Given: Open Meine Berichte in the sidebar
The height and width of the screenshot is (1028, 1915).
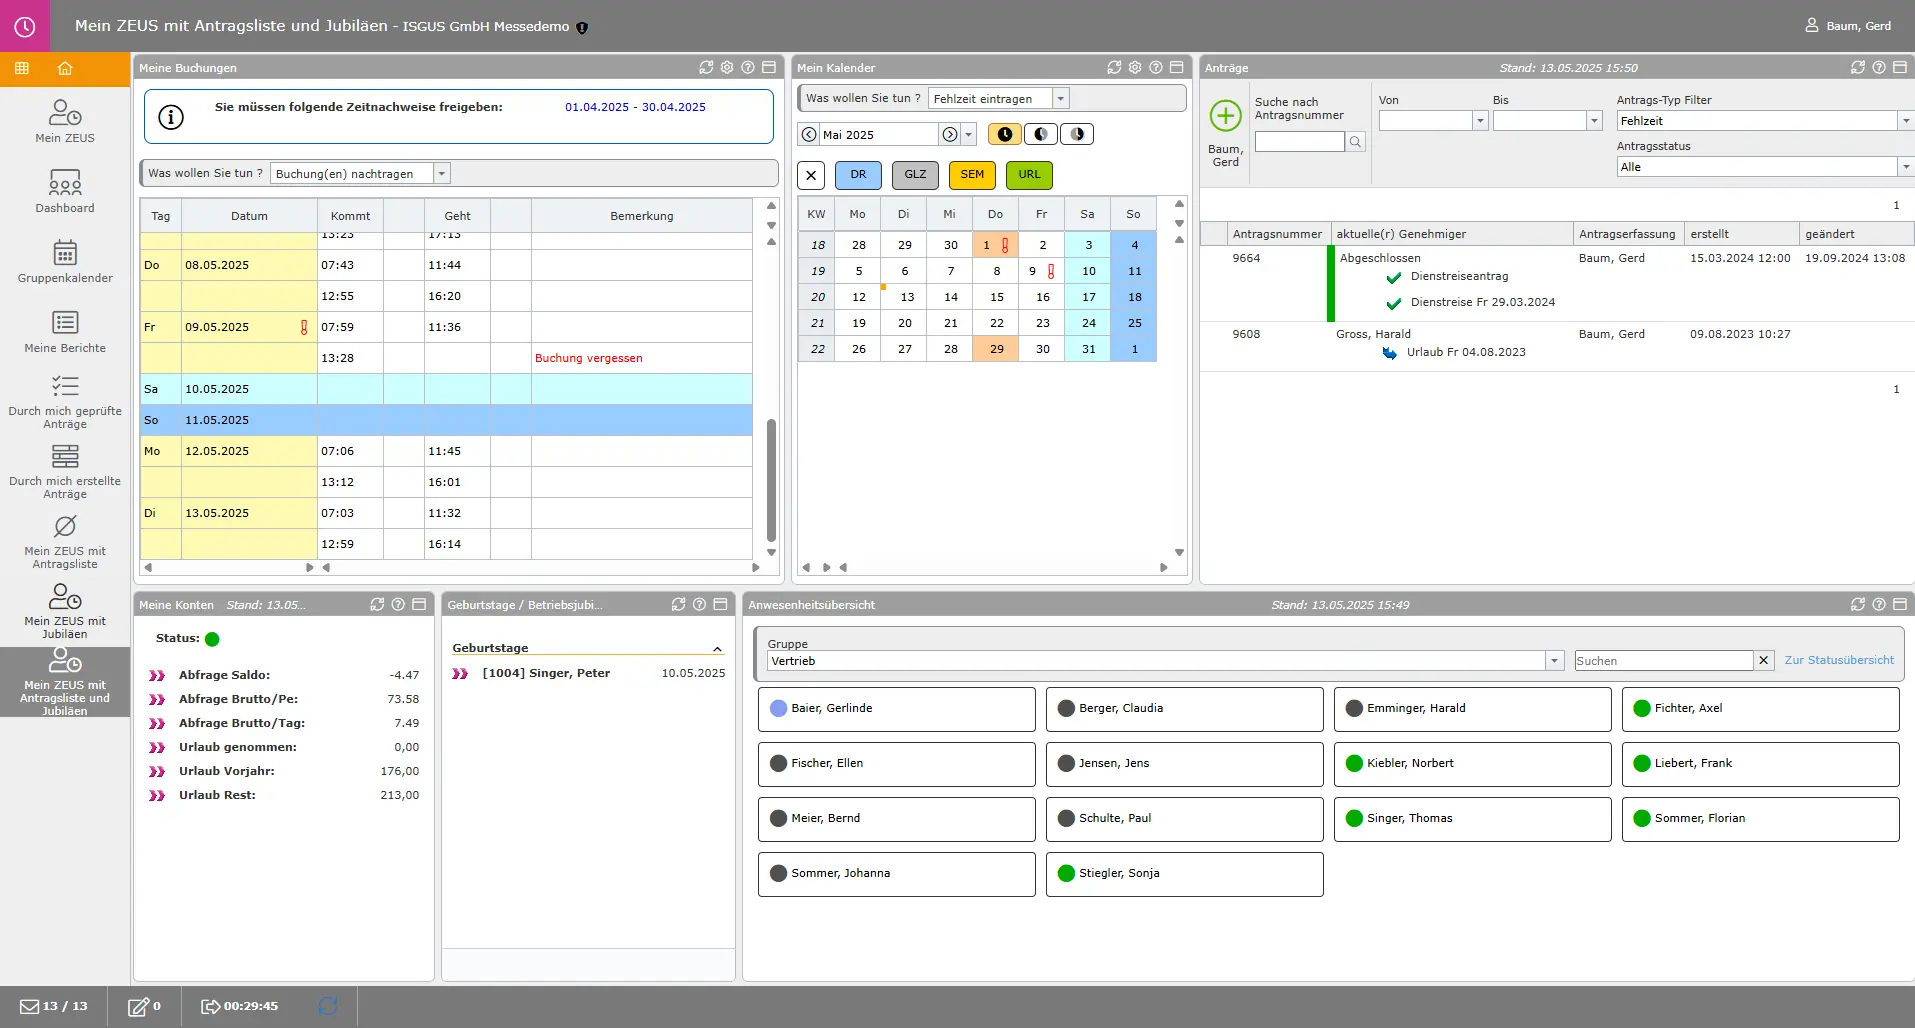Looking at the screenshot, I should pos(65,331).
